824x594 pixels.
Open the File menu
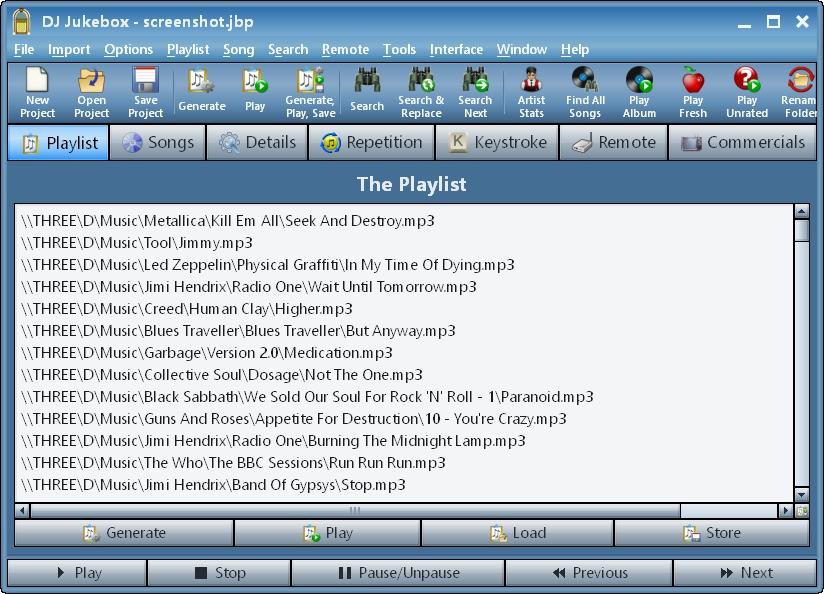pyautogui.click(x=24, y=49)
